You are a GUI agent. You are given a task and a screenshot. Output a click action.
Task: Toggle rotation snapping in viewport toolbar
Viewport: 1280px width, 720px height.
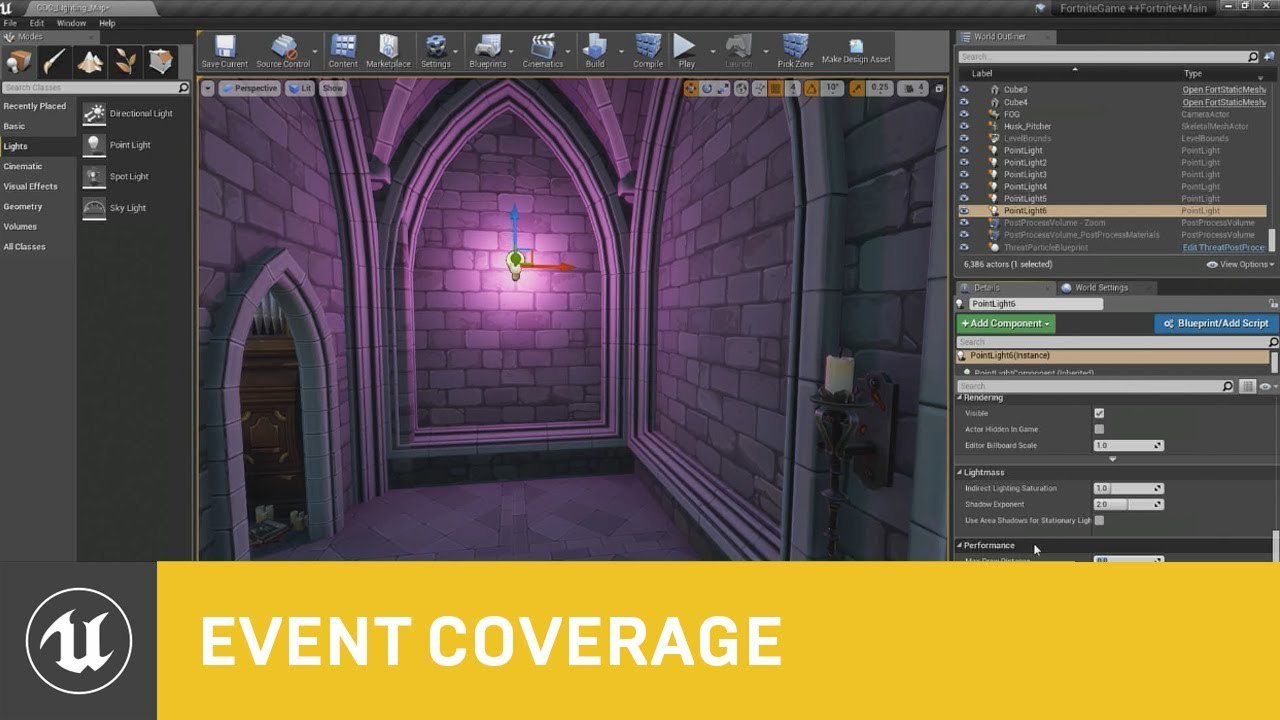click(814, 88)
